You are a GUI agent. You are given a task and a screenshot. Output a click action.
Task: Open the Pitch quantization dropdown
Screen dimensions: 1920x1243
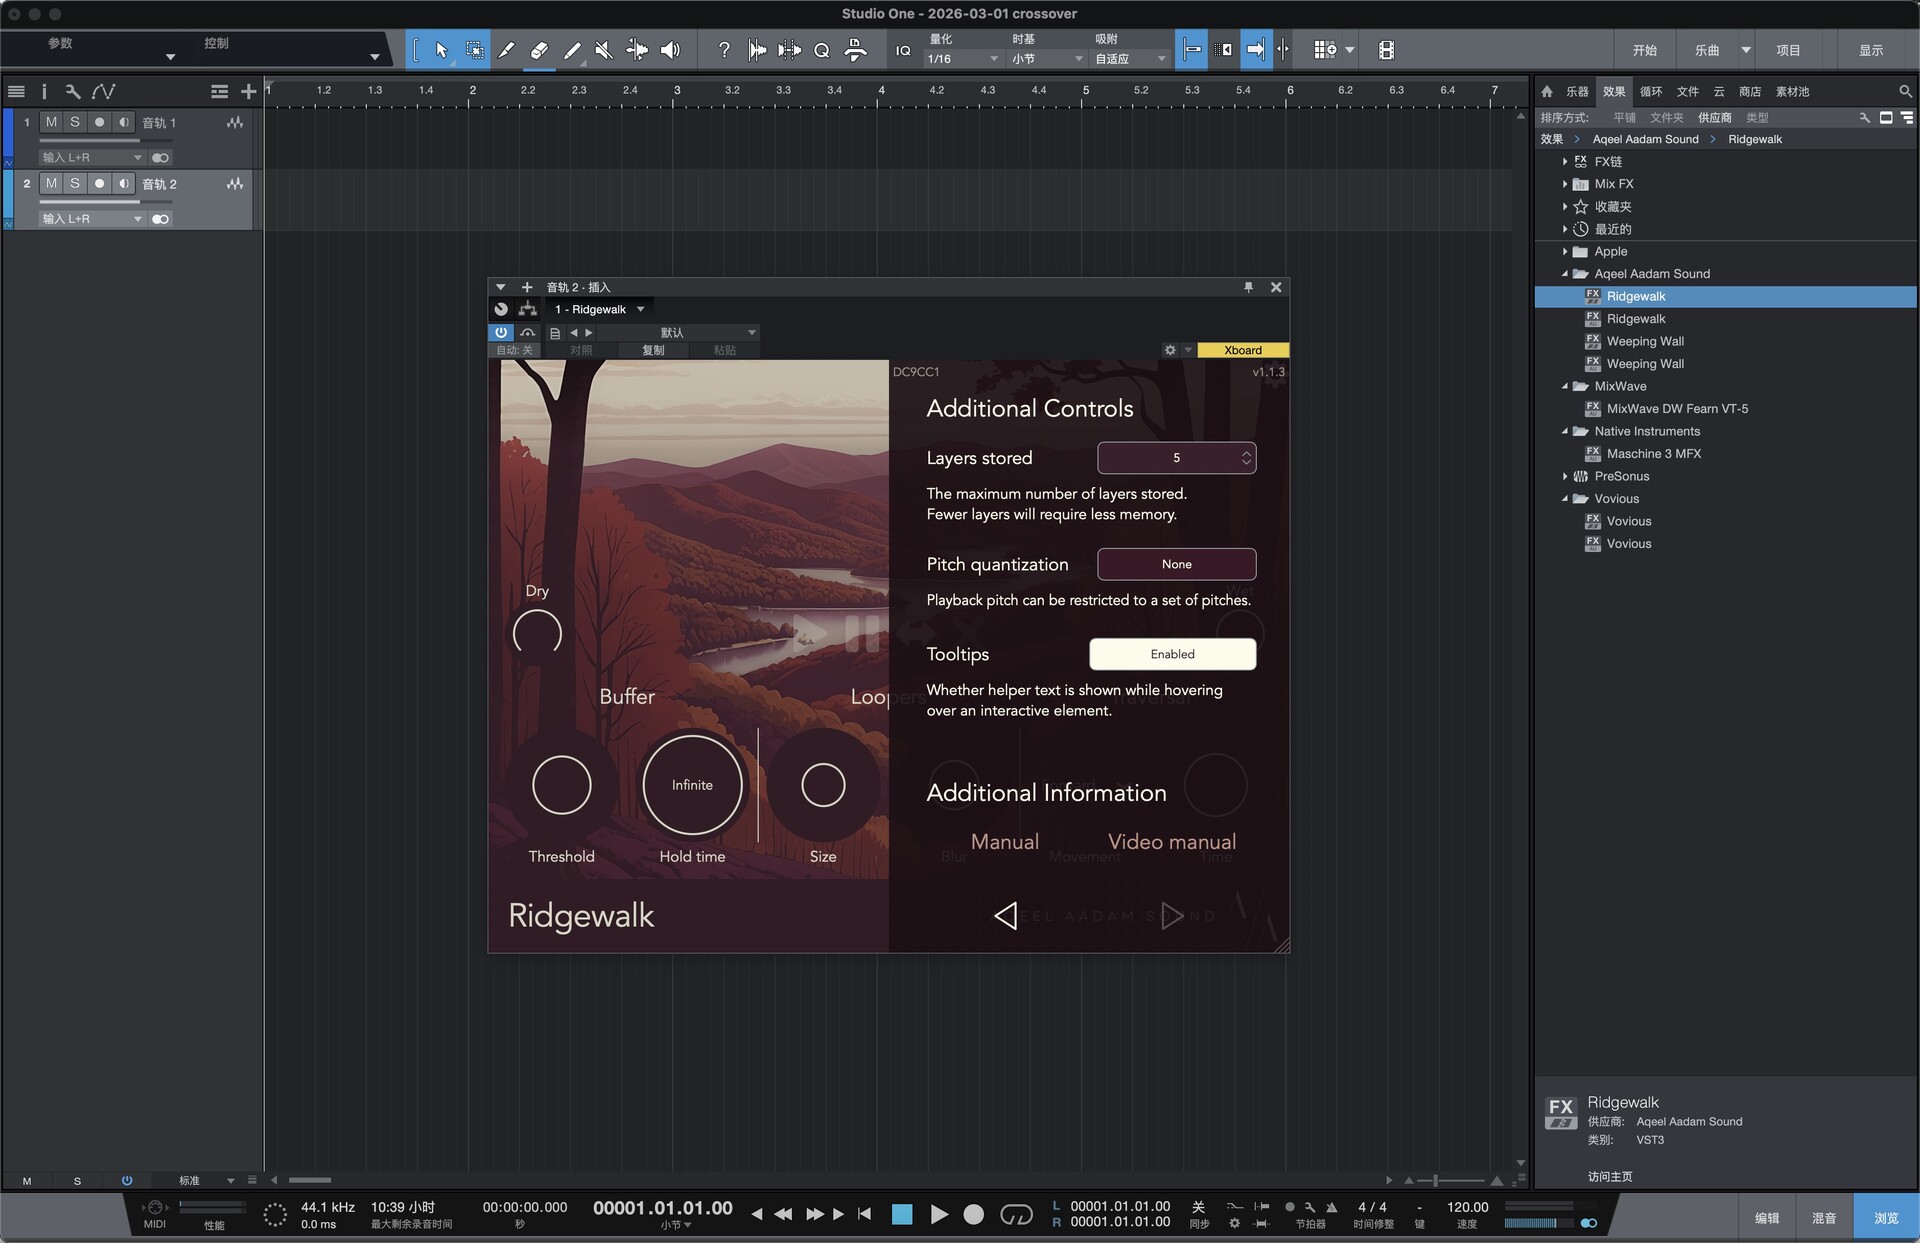pyautogui.click(x=1176, y=564)
